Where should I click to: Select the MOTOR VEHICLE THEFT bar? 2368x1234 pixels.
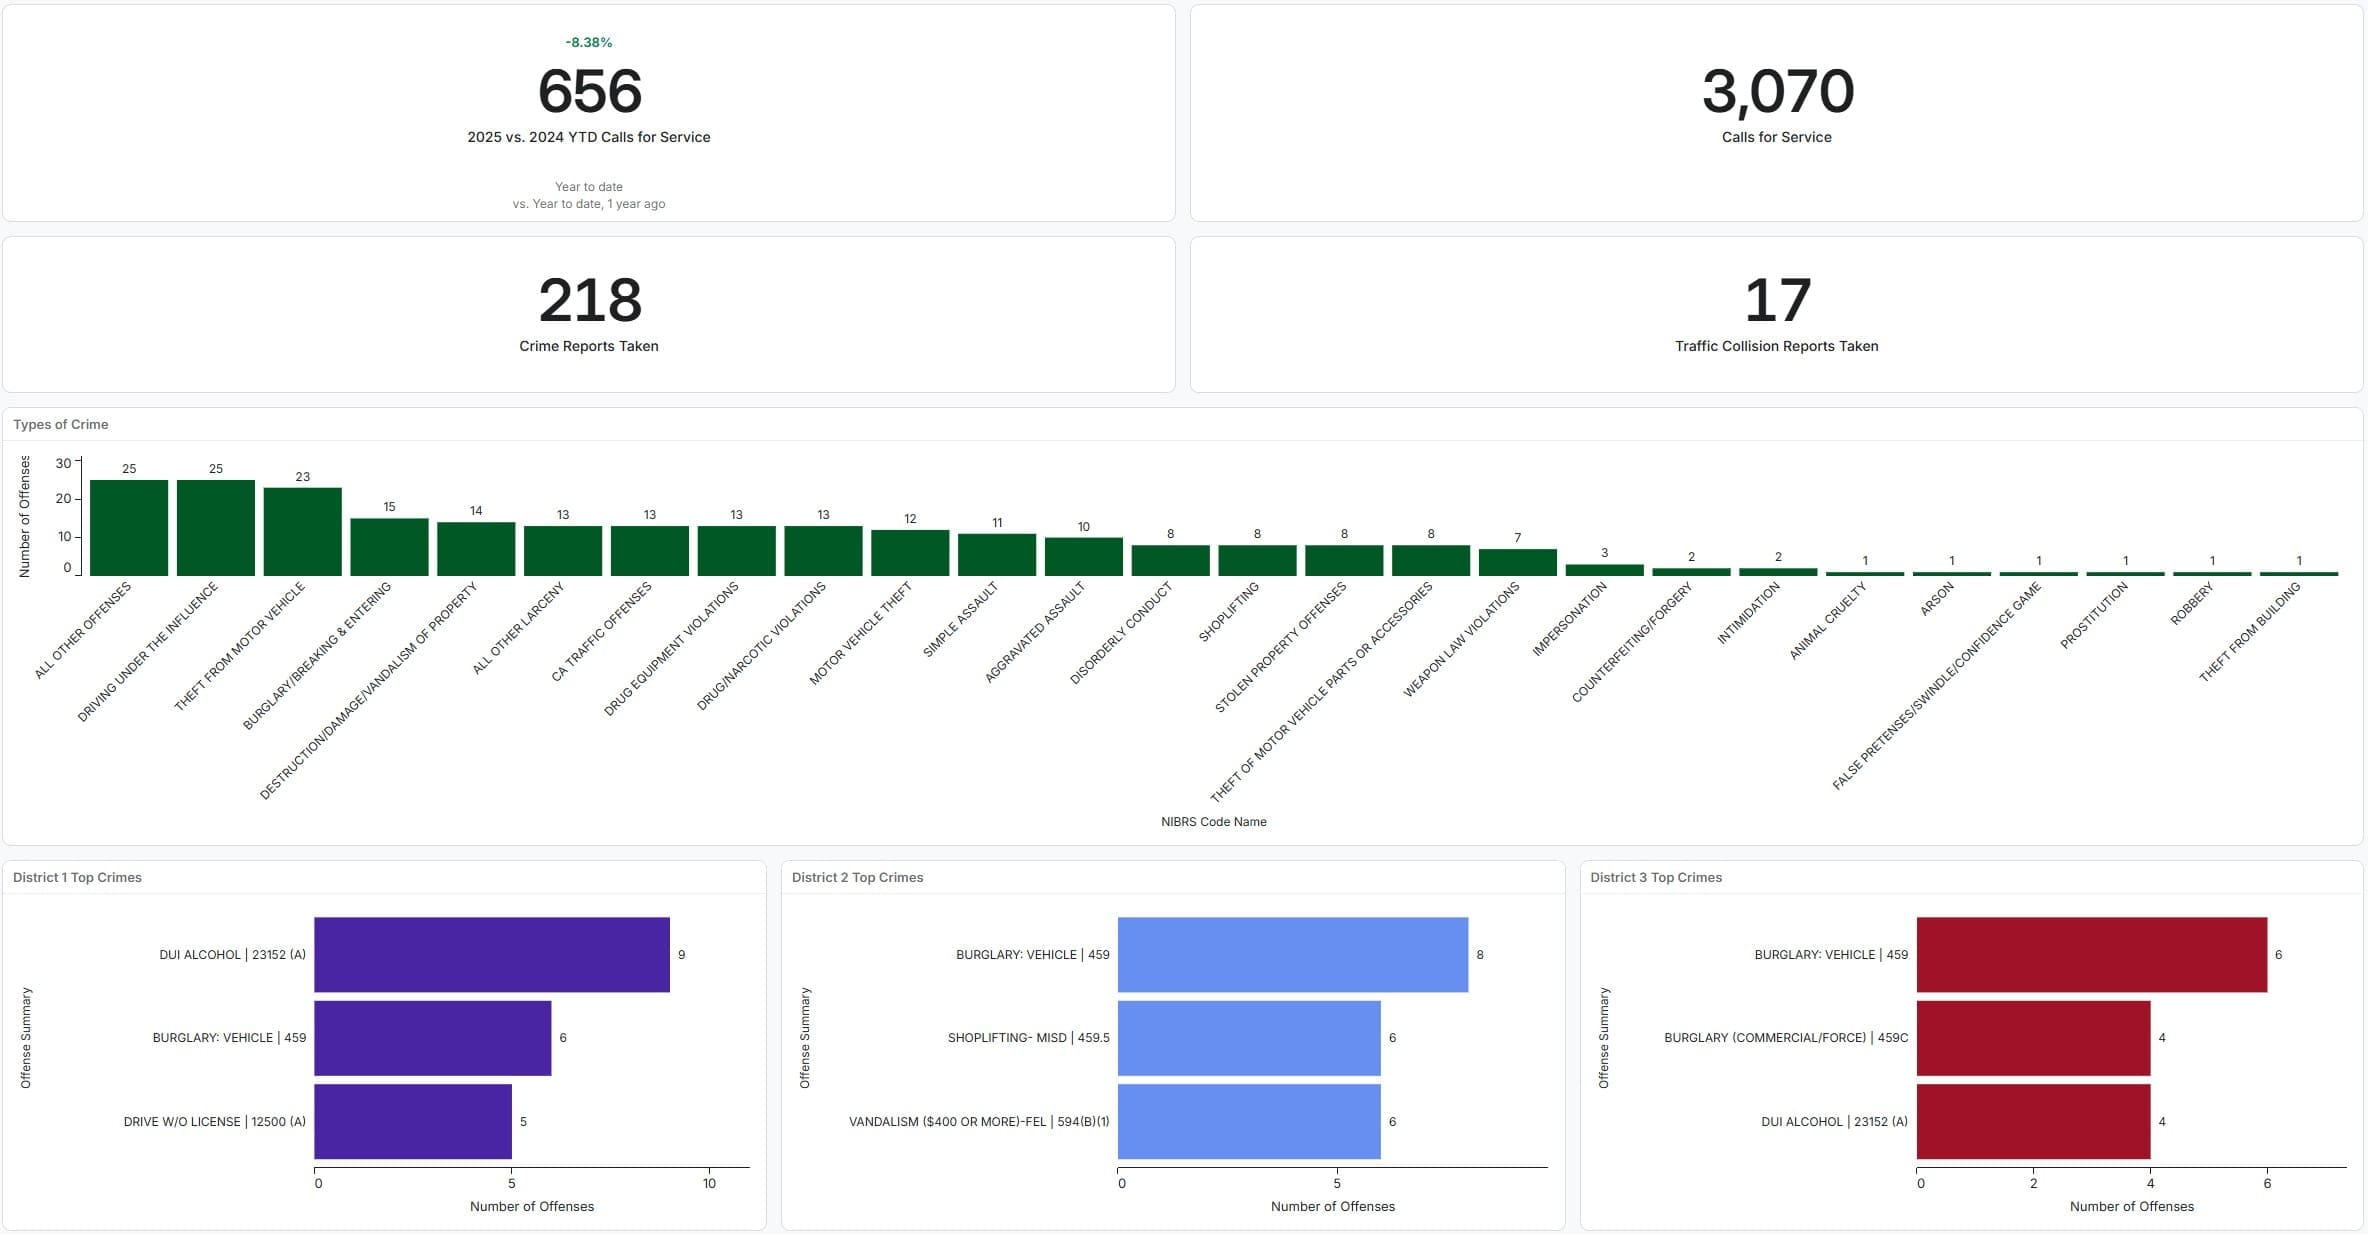tap(910, 553)
